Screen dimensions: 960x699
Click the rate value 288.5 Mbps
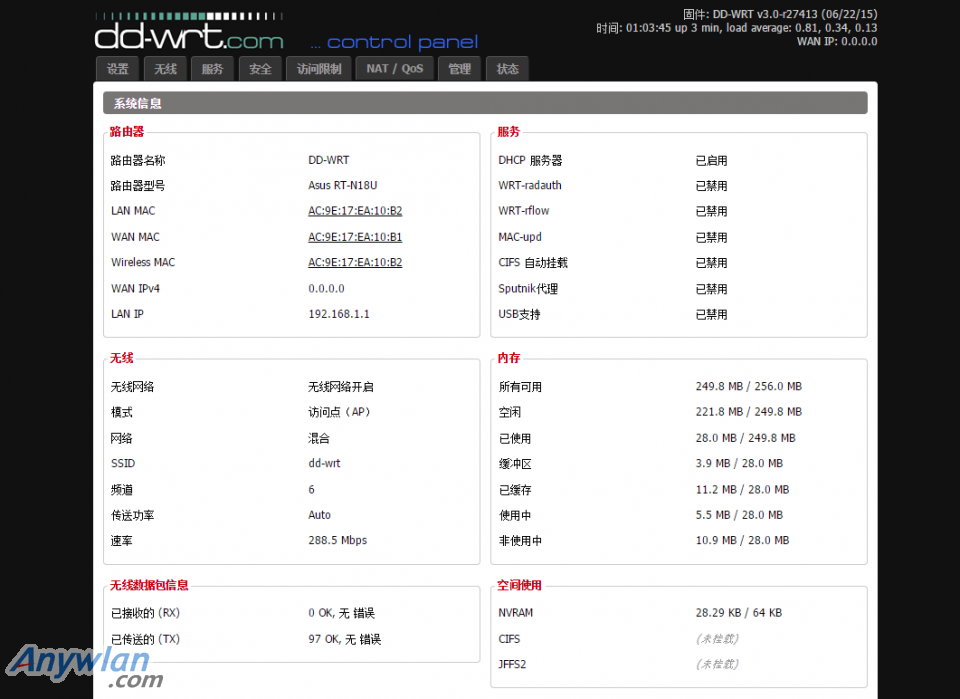(337, 540)
